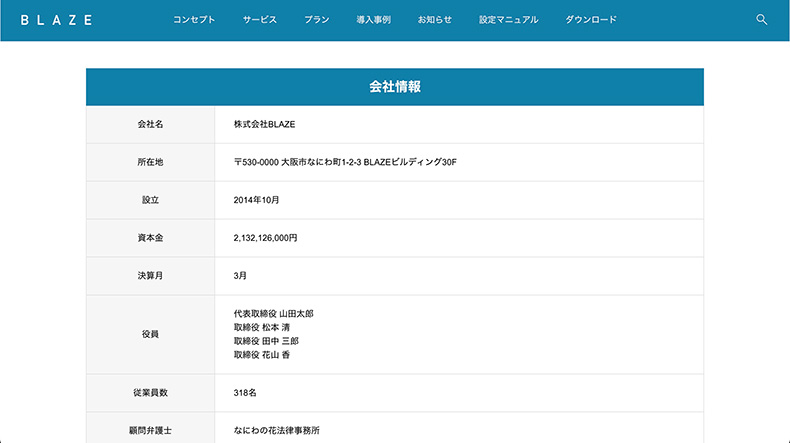This screenshot has height=443, width=790.
Task: Click the 決算月 row label
Action: pyautogui.click(x=150, y=276)
